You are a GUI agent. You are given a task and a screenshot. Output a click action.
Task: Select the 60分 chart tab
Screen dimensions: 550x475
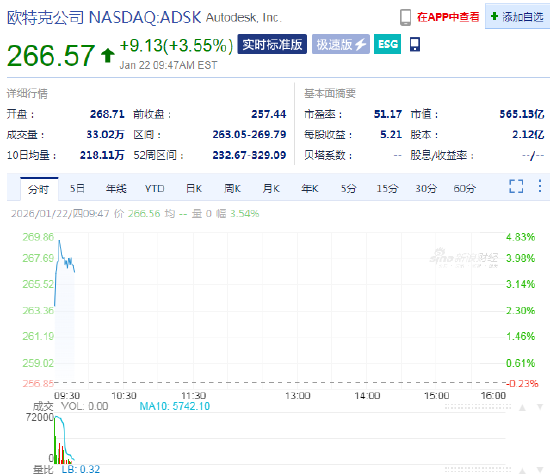click(x=464, y=189)
